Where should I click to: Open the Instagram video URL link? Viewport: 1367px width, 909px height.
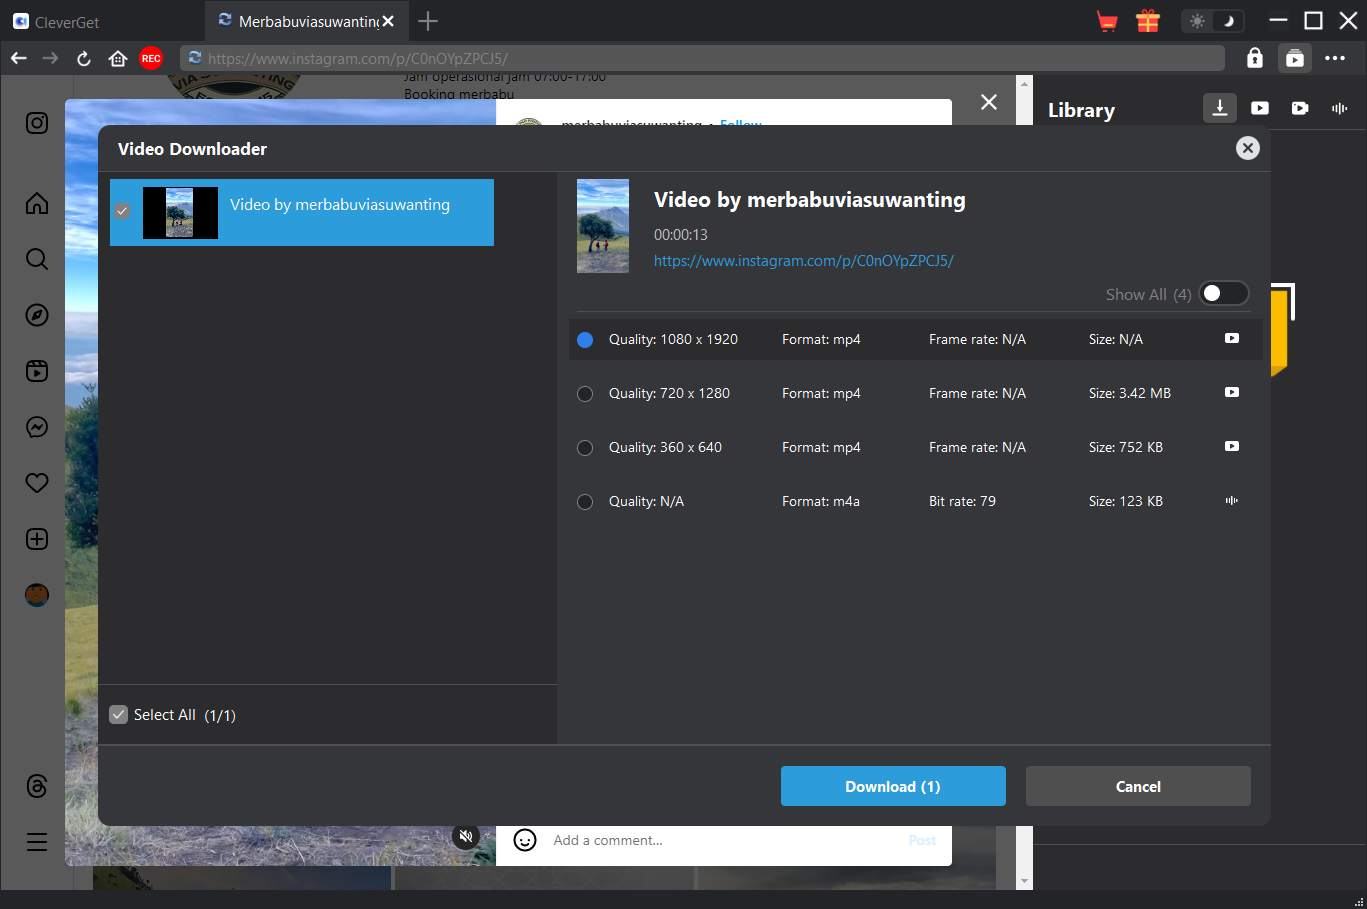803,261
